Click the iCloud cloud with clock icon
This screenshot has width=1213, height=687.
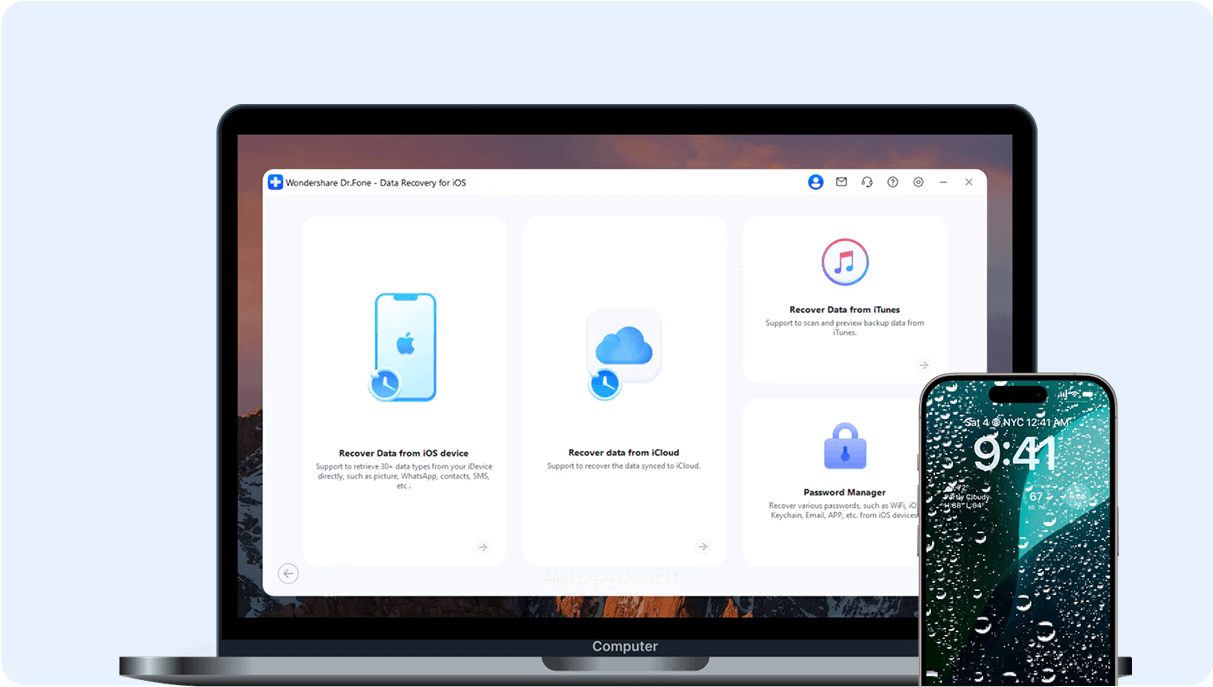[622, 352]
